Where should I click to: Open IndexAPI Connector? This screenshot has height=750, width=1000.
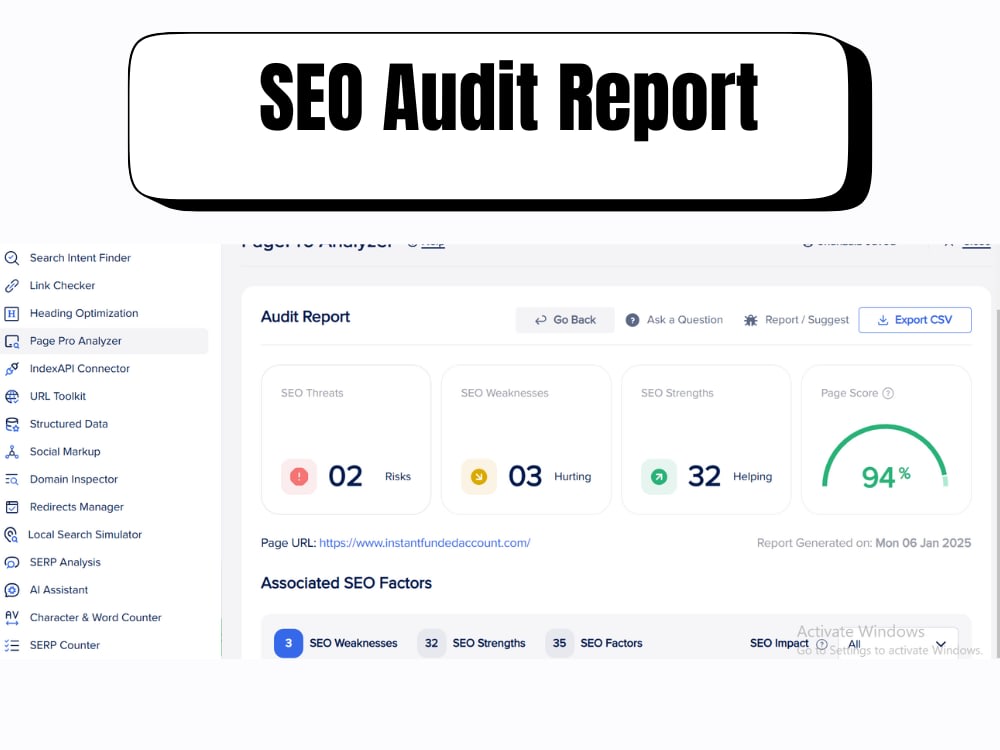(80, 369)
